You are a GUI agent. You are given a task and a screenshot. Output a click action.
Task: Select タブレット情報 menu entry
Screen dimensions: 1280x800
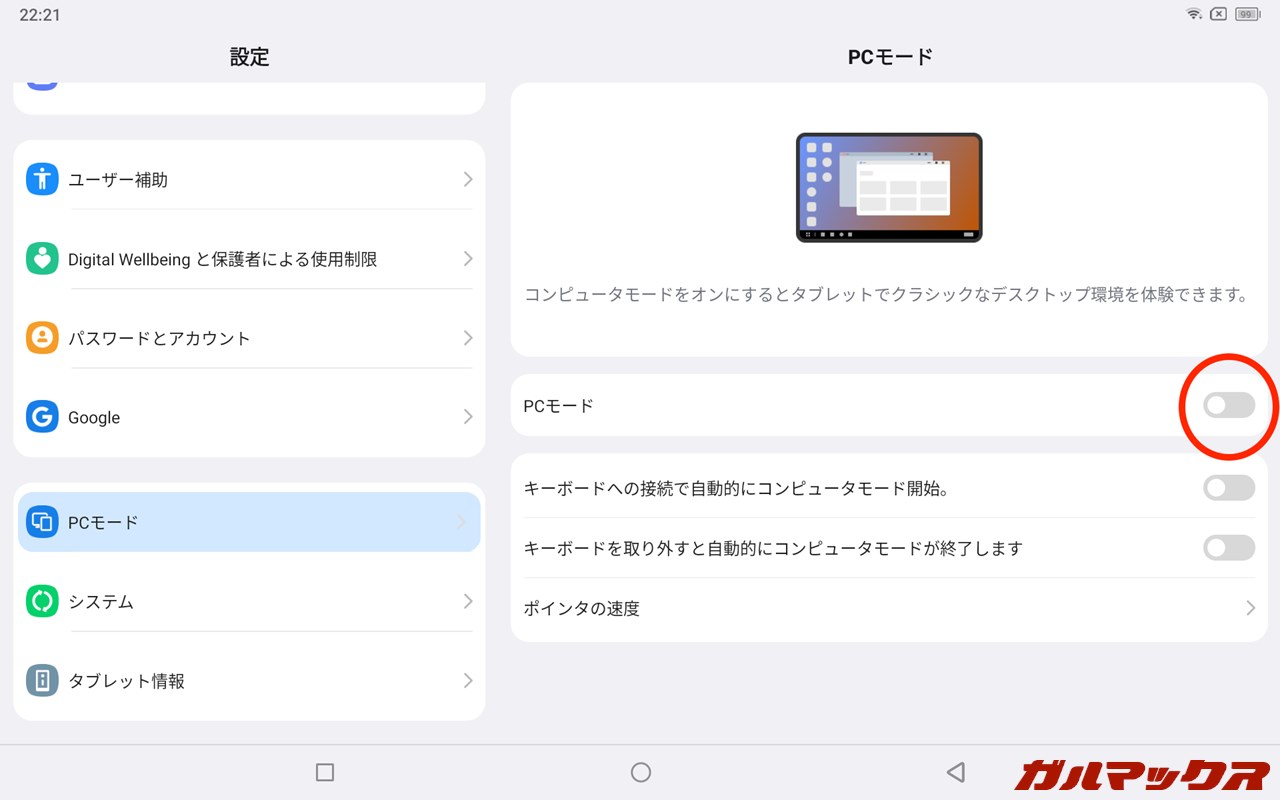coord(126,681)
